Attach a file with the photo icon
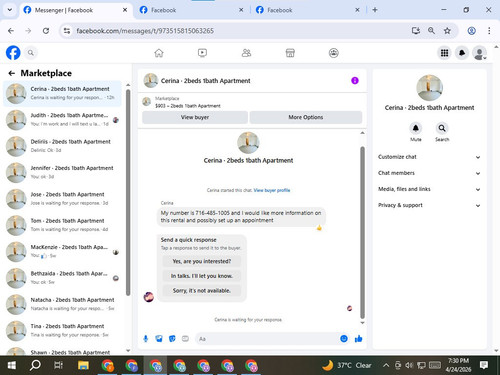The height and width of the screenshot is (375, 500). pos(159,339)
